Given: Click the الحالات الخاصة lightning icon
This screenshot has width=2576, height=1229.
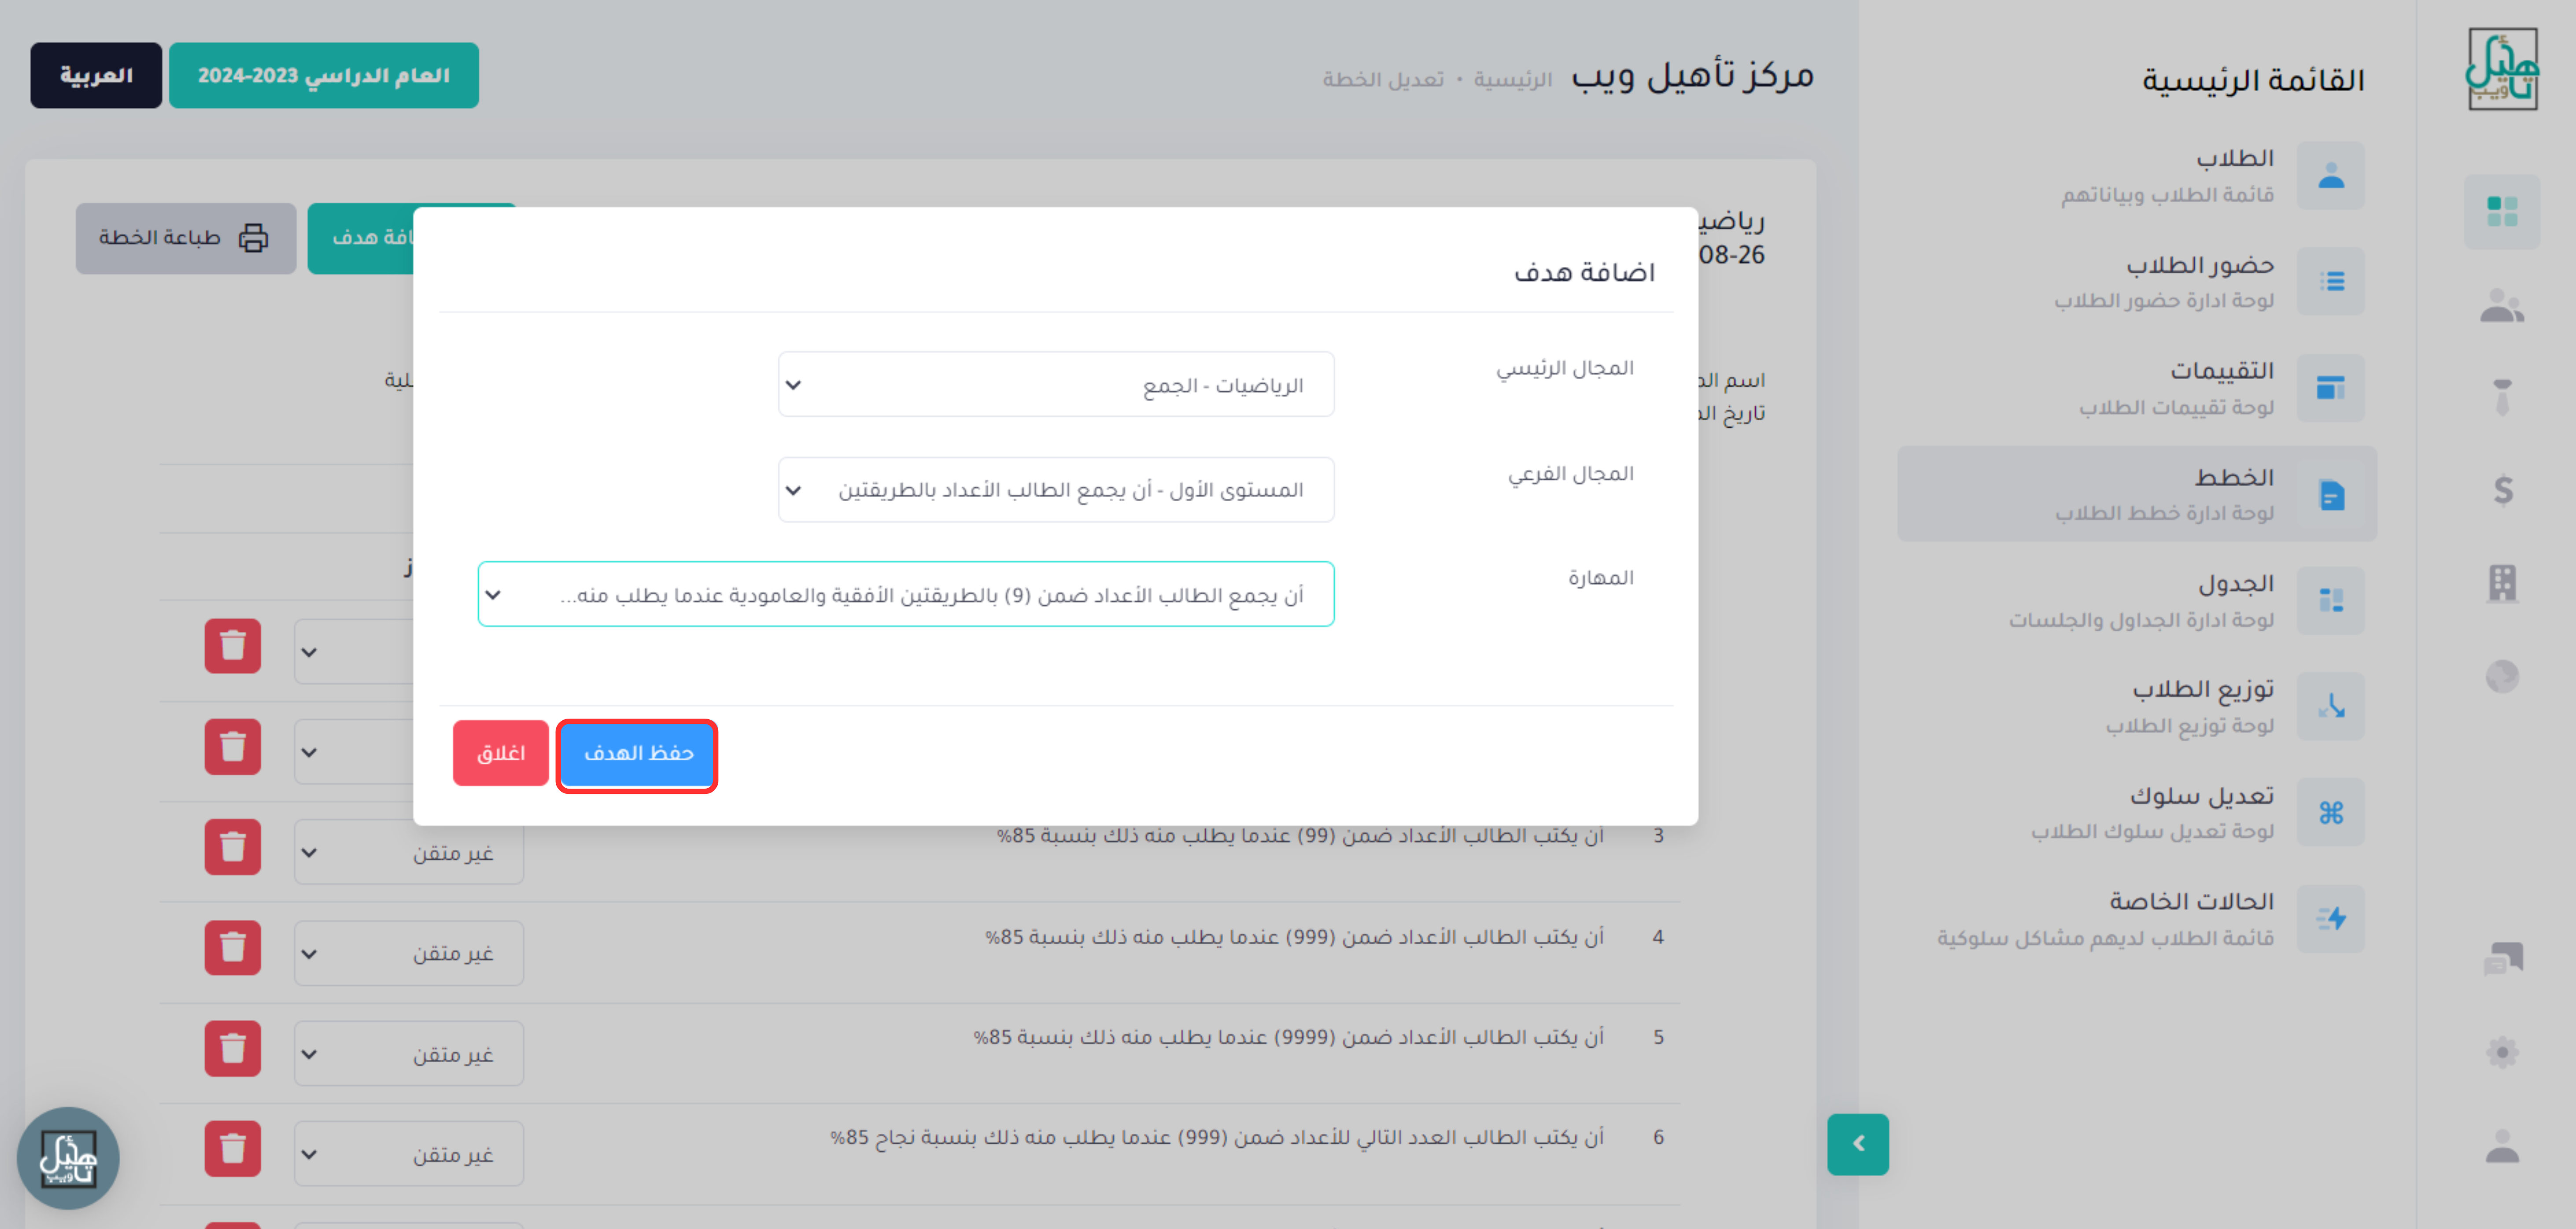Looking at the screenshot, I should point(2331,919).
